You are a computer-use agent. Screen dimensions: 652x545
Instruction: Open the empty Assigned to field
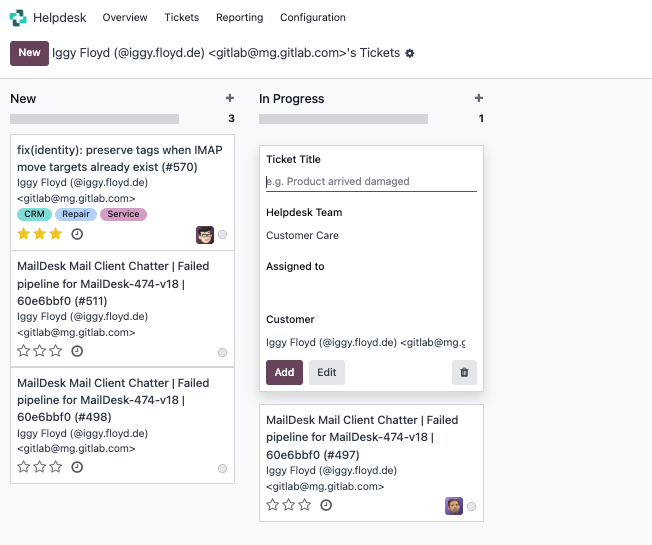coord(371,289)
